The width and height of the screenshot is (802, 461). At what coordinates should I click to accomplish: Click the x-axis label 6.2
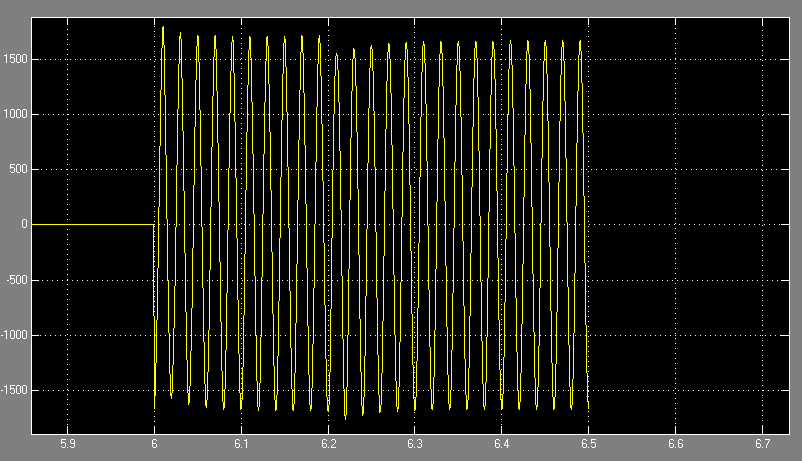[x=328, y=444]
